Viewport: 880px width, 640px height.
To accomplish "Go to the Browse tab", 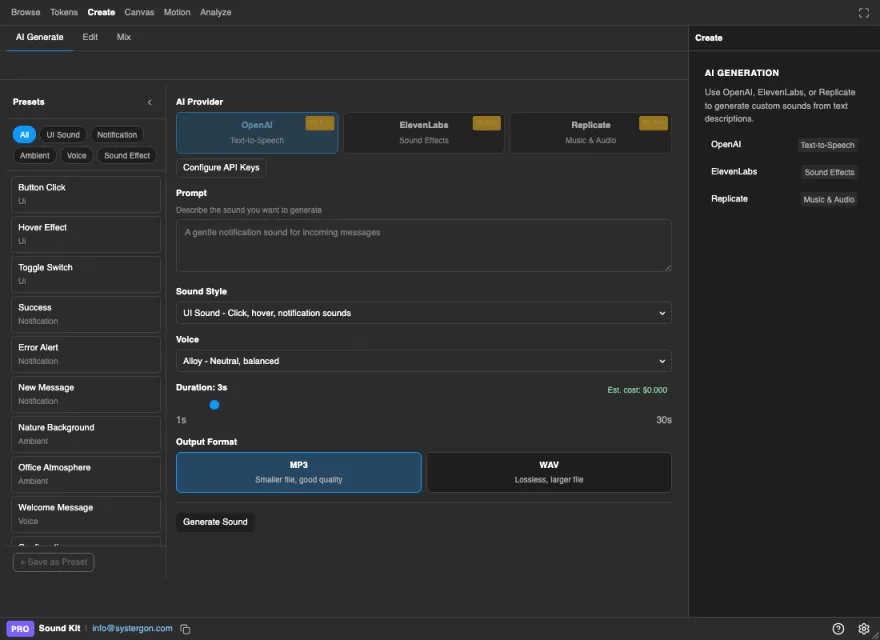I will point(26,12).
